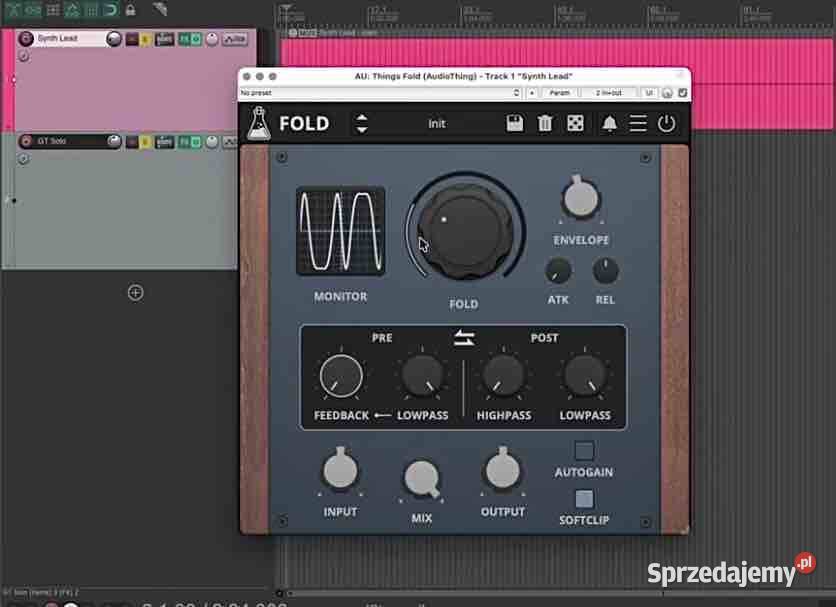Click the AudioThing flask logo
This screenshot has height=607, width=836.
pos(258,123)
